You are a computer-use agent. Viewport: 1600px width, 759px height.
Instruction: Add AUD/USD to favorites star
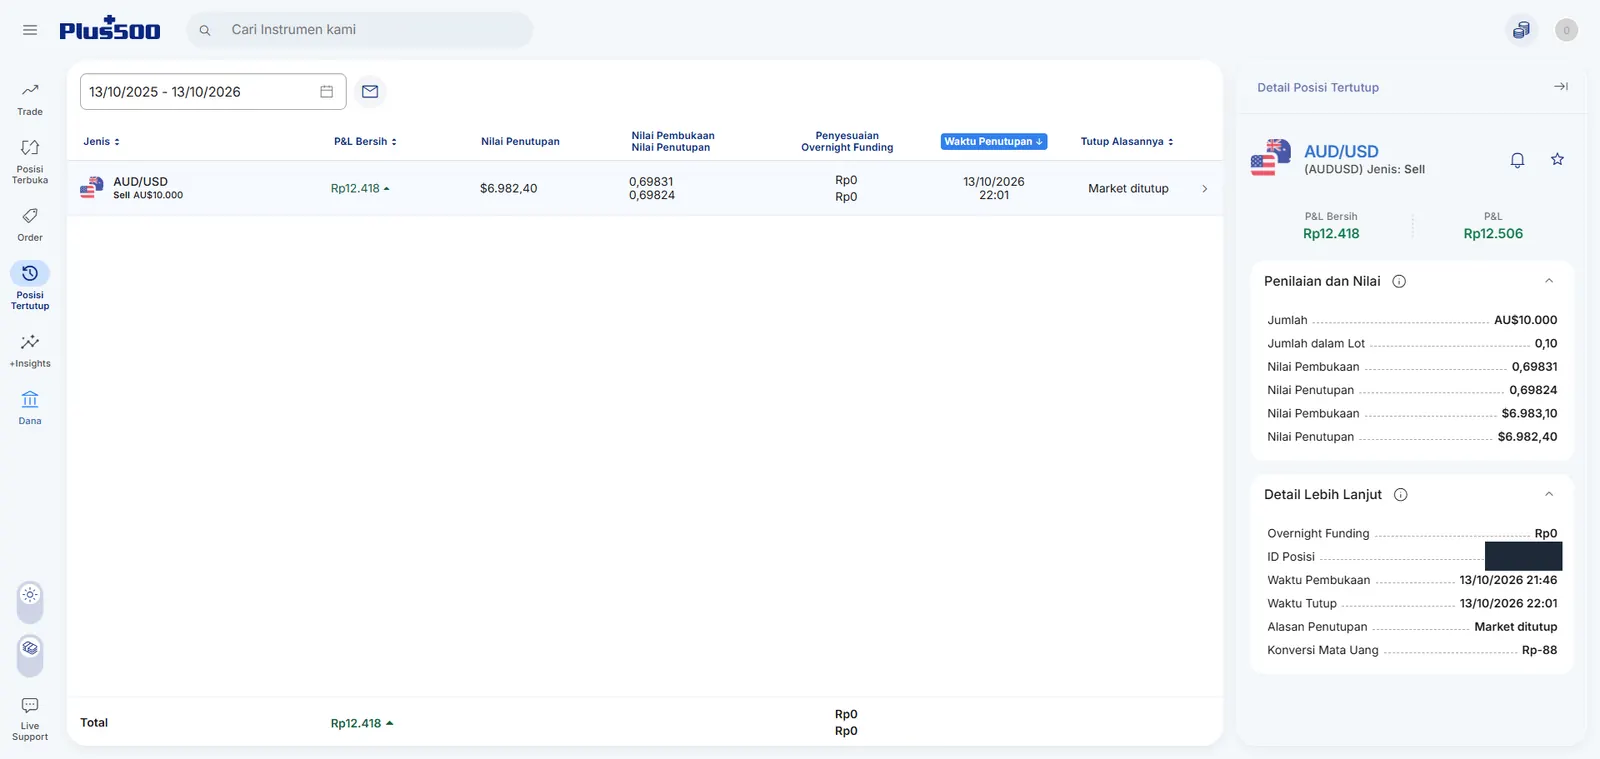pyautogui.click(x=1557, y=159)
